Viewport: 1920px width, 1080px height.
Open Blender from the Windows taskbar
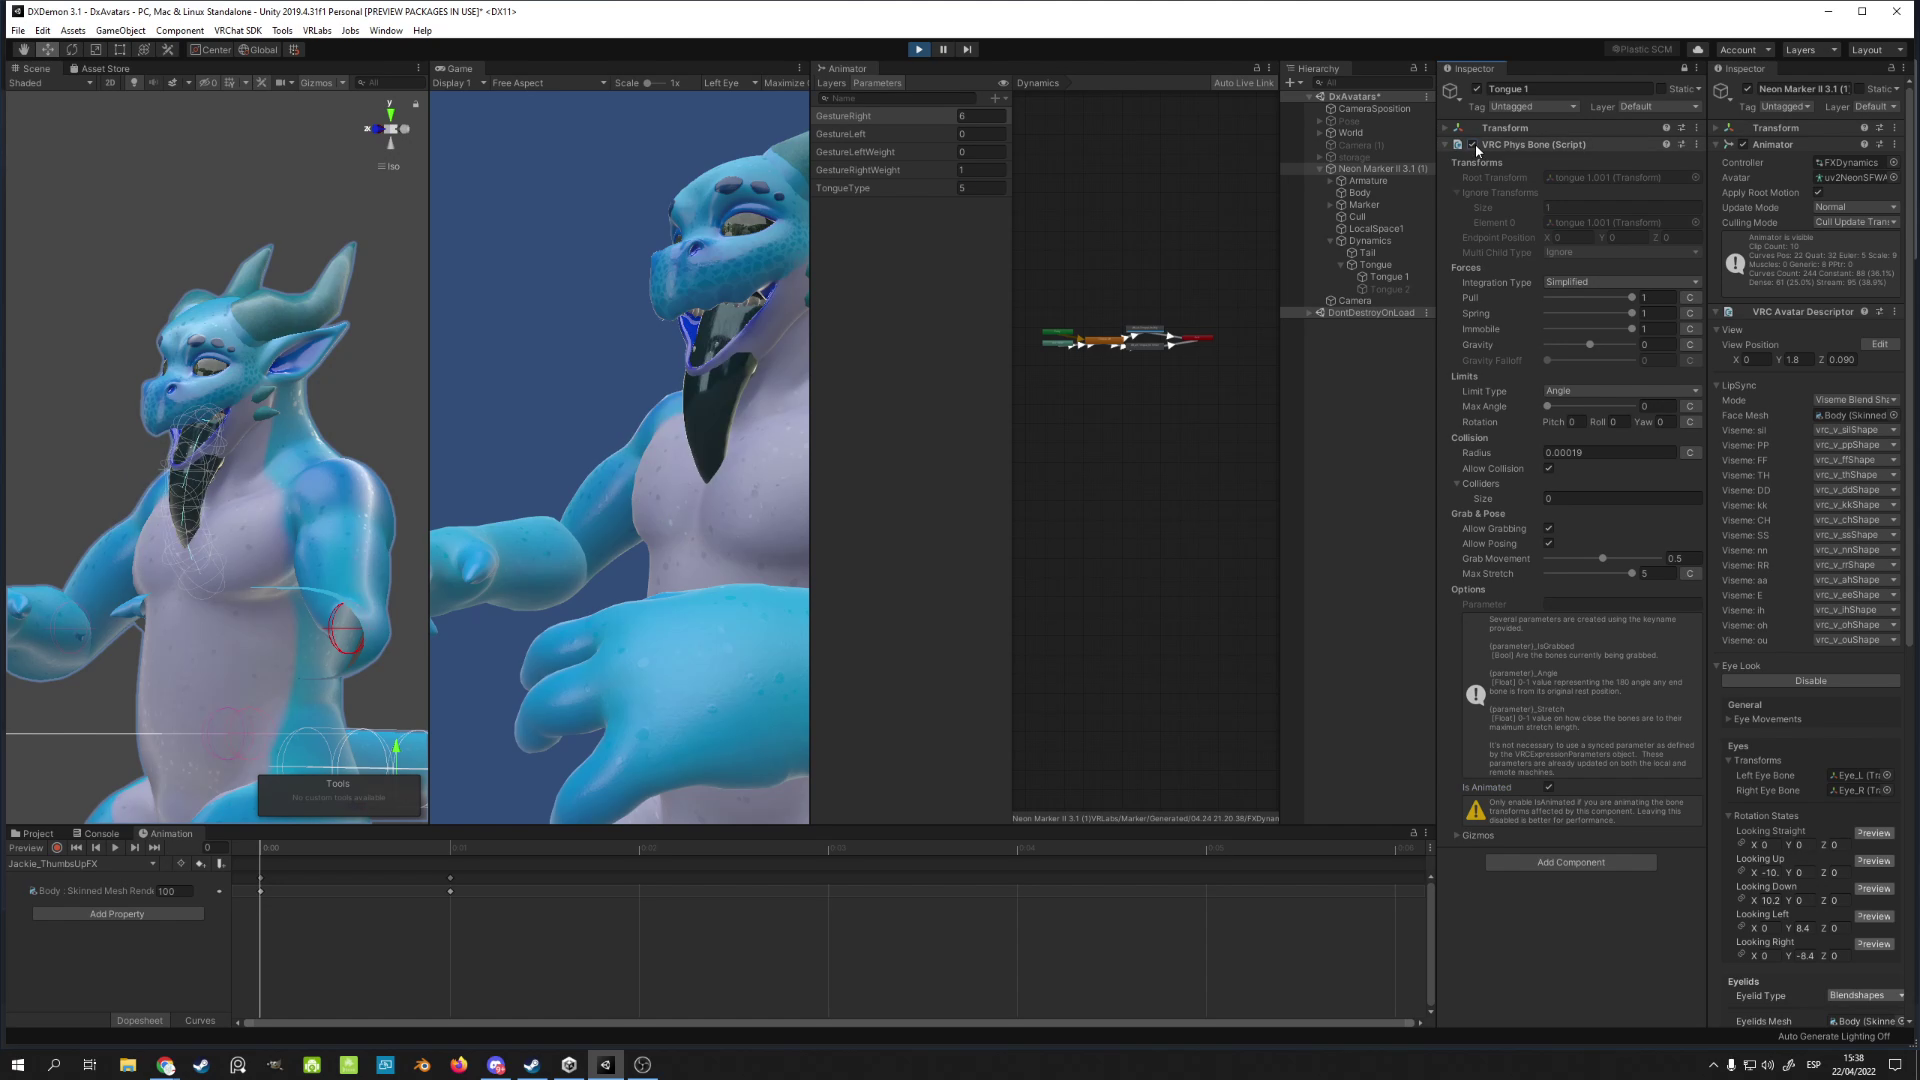pyautogui.click(x=422, y=1065)
